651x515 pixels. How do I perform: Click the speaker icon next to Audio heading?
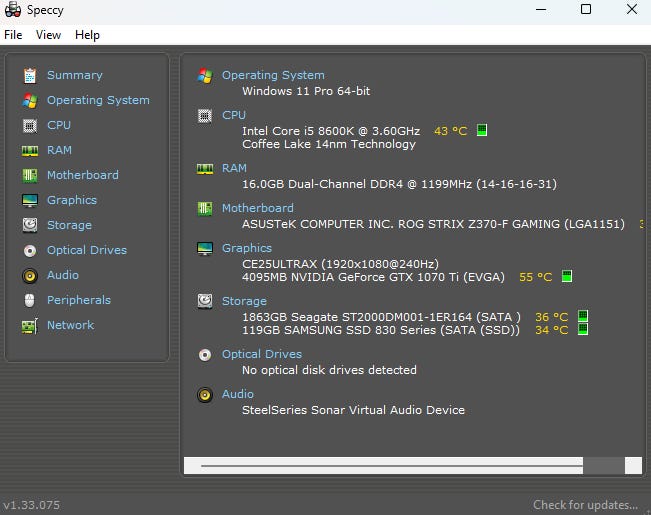205,395
